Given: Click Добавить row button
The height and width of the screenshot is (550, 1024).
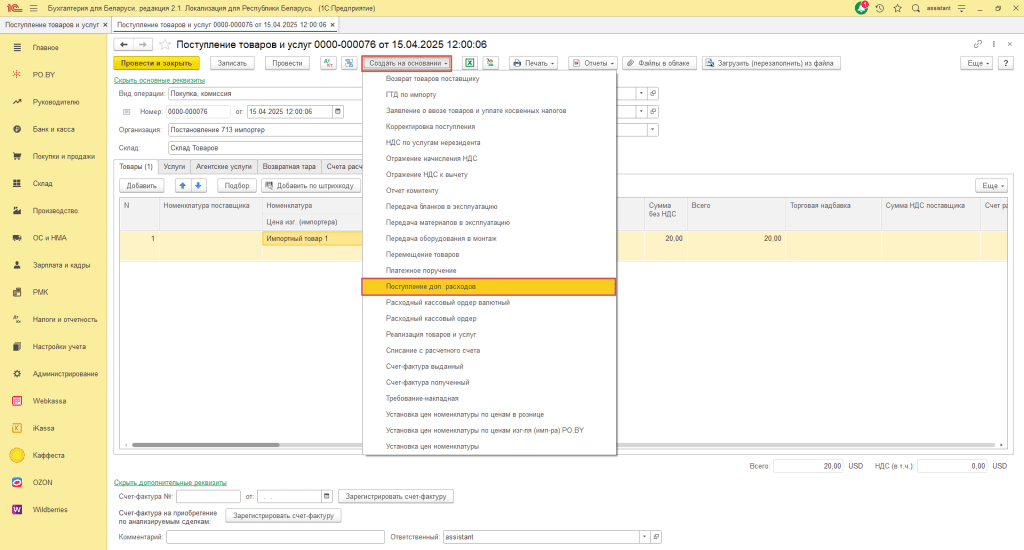Looking at the screenshot, I should [142, 186].
